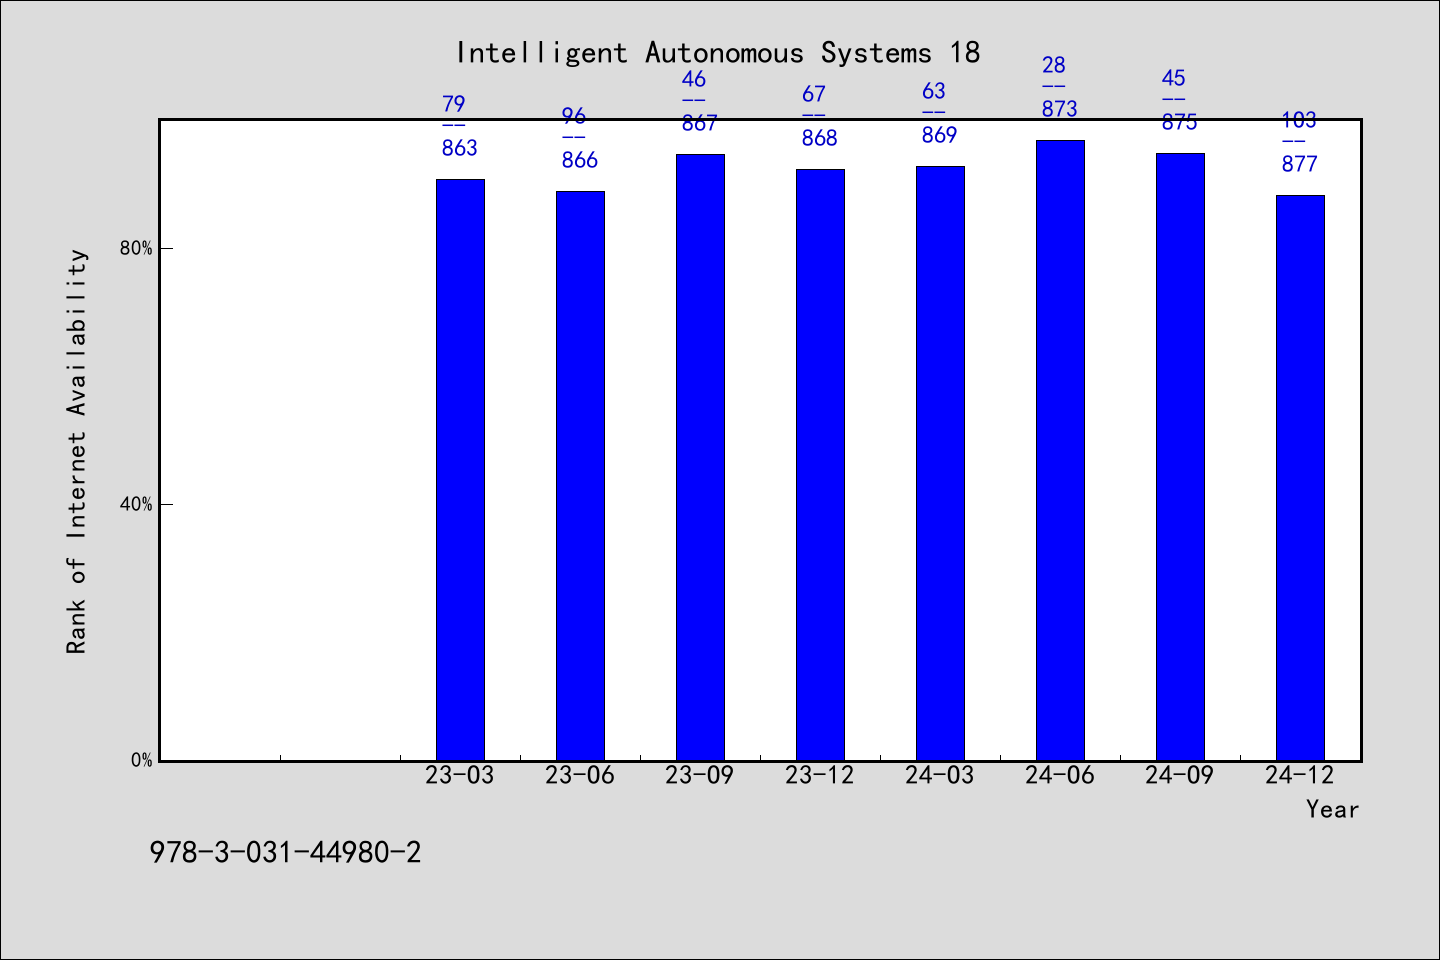Image resolution: width=1440 pixels, height=960 pixels.
Task: Click the 40% y-axis tick label
Action: pyautogui.click(x=136, y=504)
